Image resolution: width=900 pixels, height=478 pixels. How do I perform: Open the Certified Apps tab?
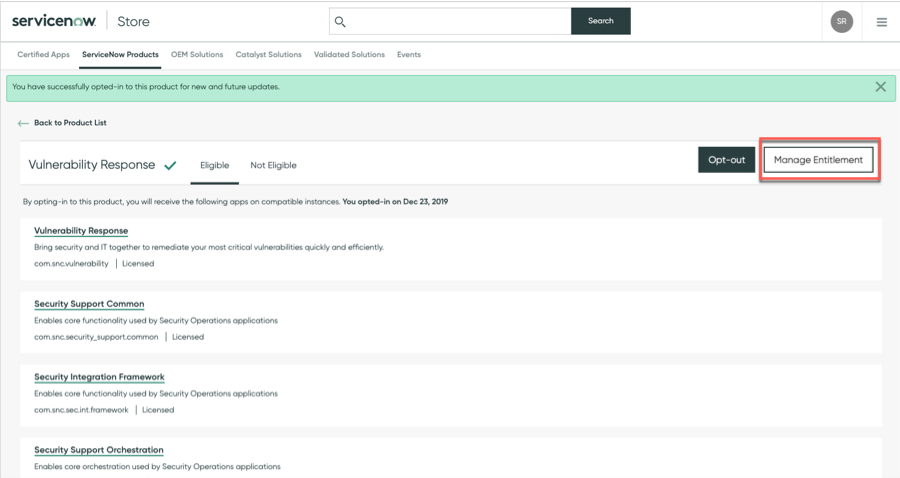coord(44,55)
